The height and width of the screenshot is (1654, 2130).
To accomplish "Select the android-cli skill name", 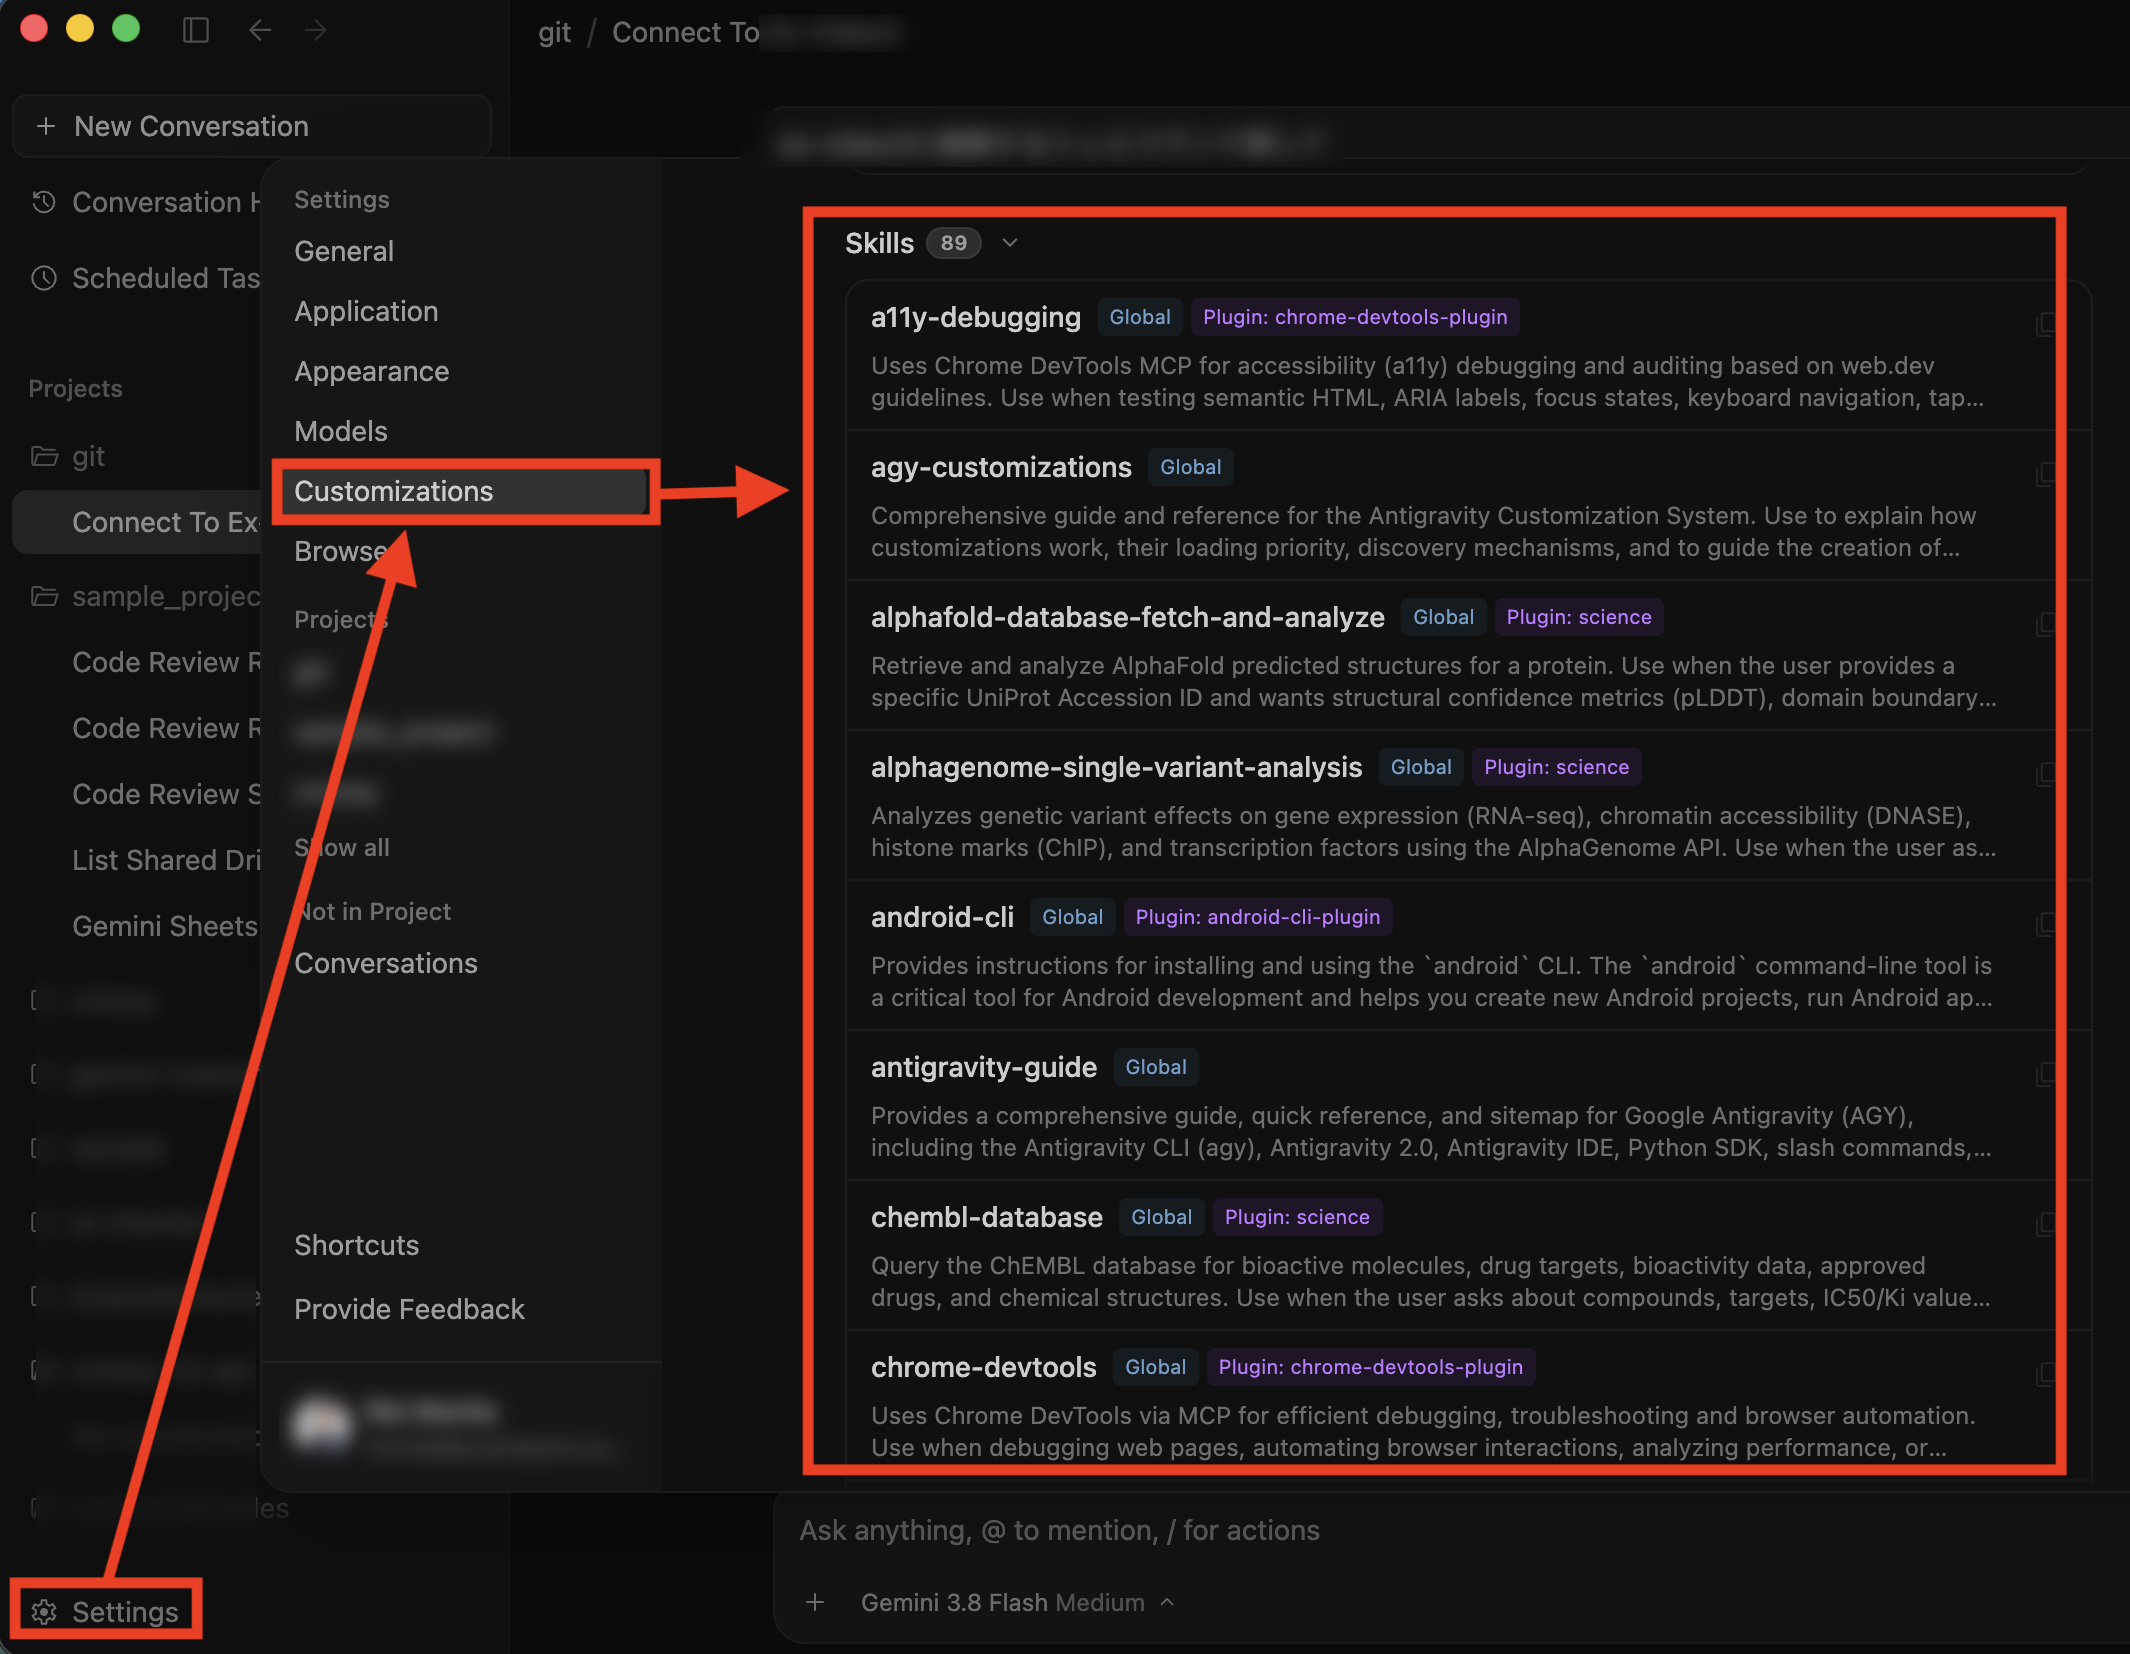I will click(942, 917).
